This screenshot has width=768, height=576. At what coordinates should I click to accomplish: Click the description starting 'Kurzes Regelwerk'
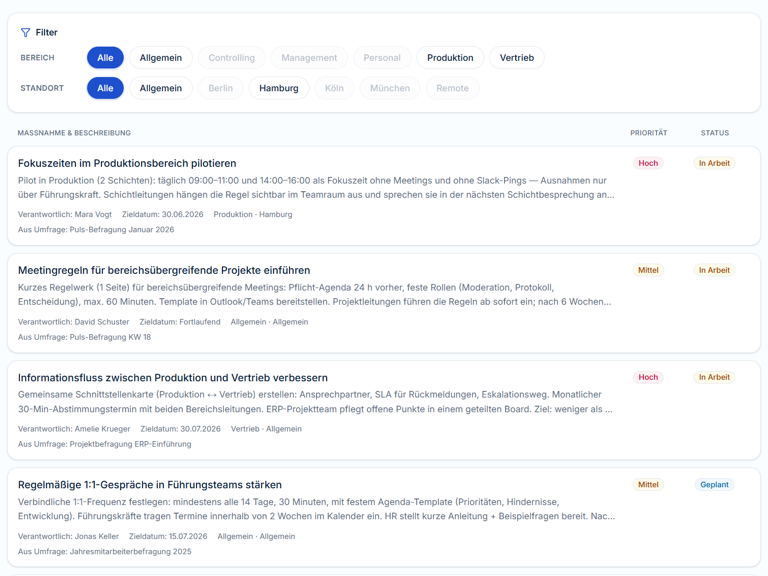(x=315, y=295)
